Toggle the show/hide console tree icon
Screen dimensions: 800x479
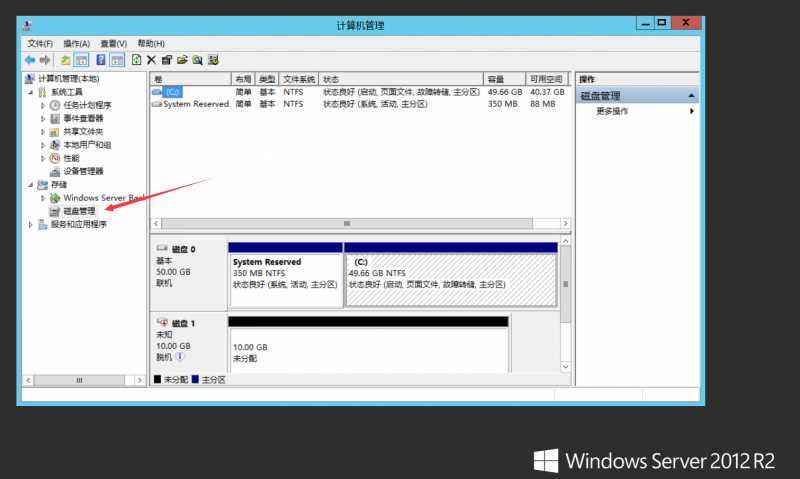click(x=82, y=60)
